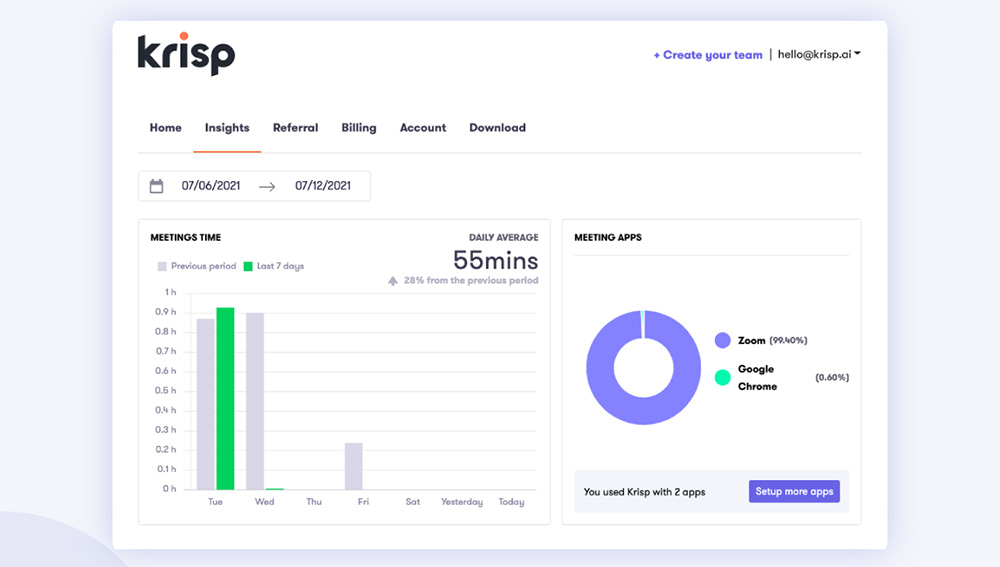The height and width of the screenshot is (567, 1000).
Task: Click the upward arrow beside 28% change
Action: (x=393, y=281)
